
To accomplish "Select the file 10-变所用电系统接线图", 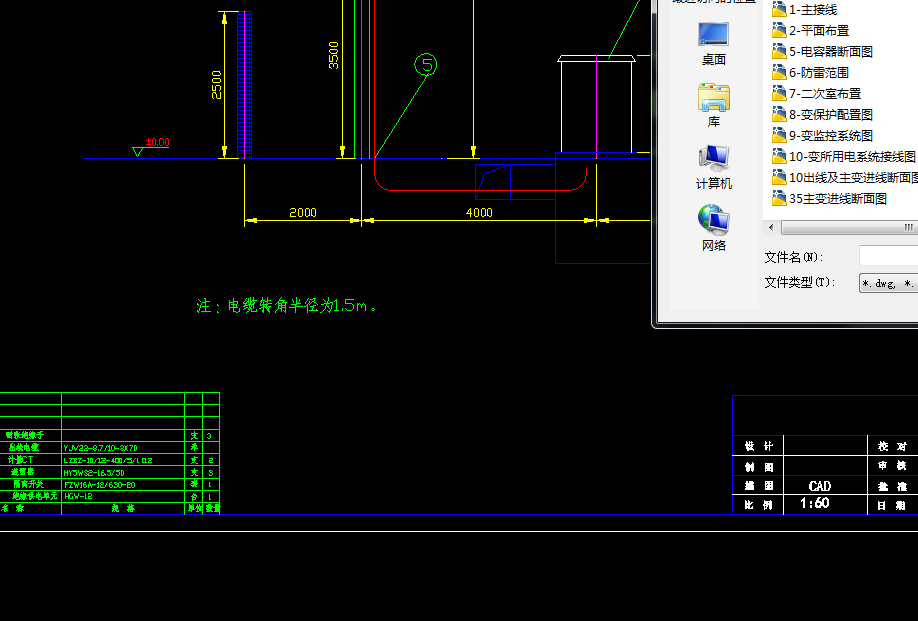I will (844, 157).
